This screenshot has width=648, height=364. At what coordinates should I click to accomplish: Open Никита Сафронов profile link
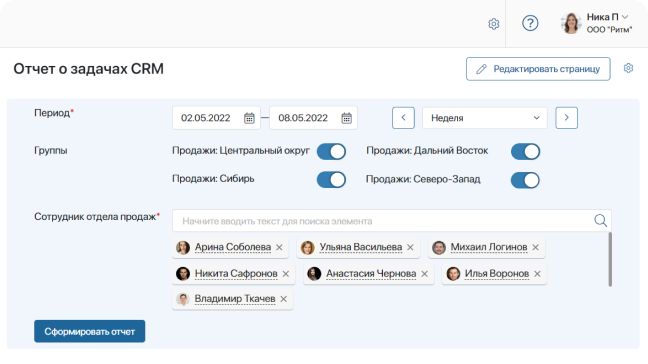236,274
